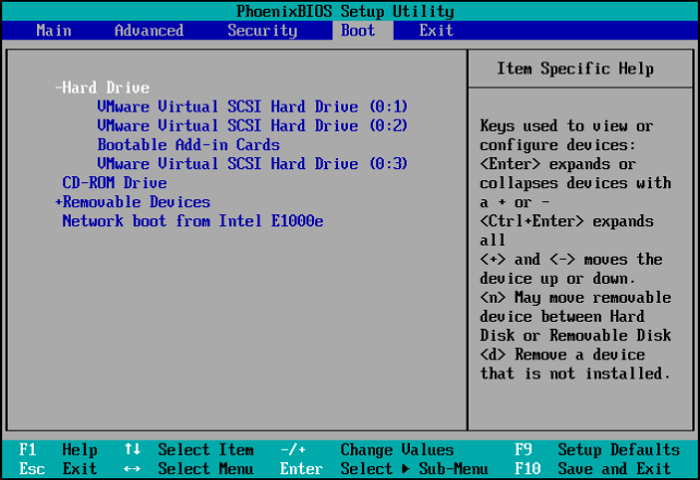The height and width of the screenshot is (480, 700).
Task: Highlight Bootable Add-in Cards entry
Action: click(188, 145)
